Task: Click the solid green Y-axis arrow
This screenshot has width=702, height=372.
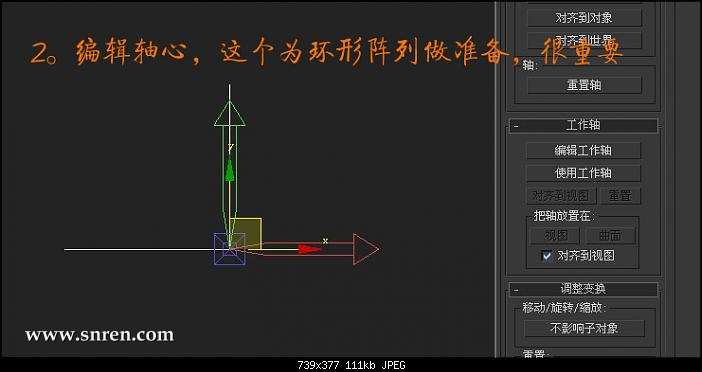Action: [230, 171]
